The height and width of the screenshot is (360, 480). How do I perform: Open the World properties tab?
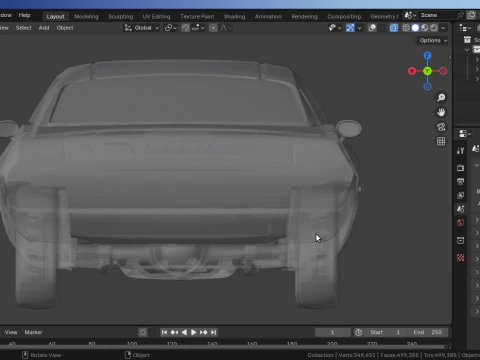tap(461, 222)
